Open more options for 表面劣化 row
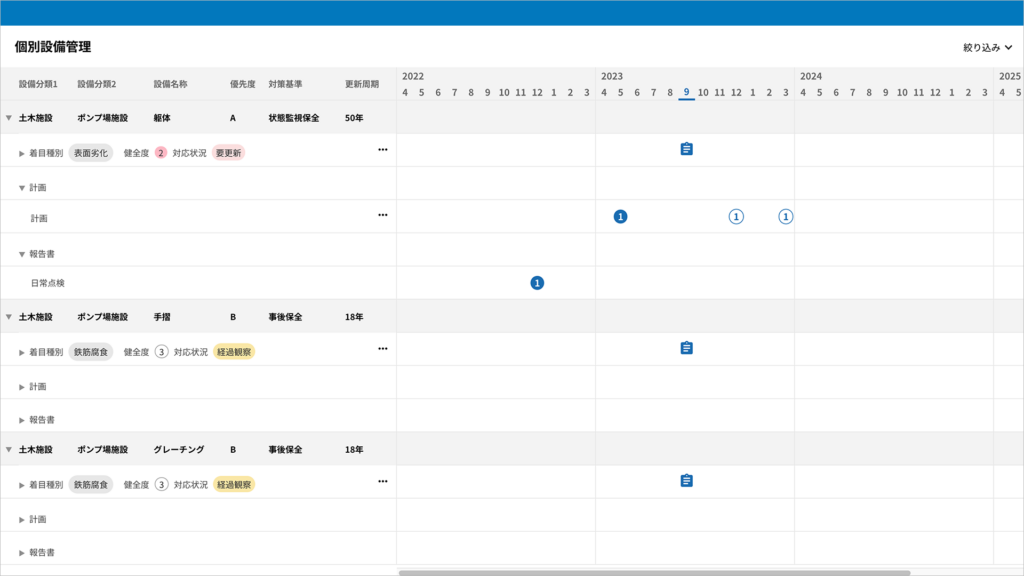Image resolution: width=1024 pixels, height=576 pixels. pyautogui.click(x=382, y=149)
